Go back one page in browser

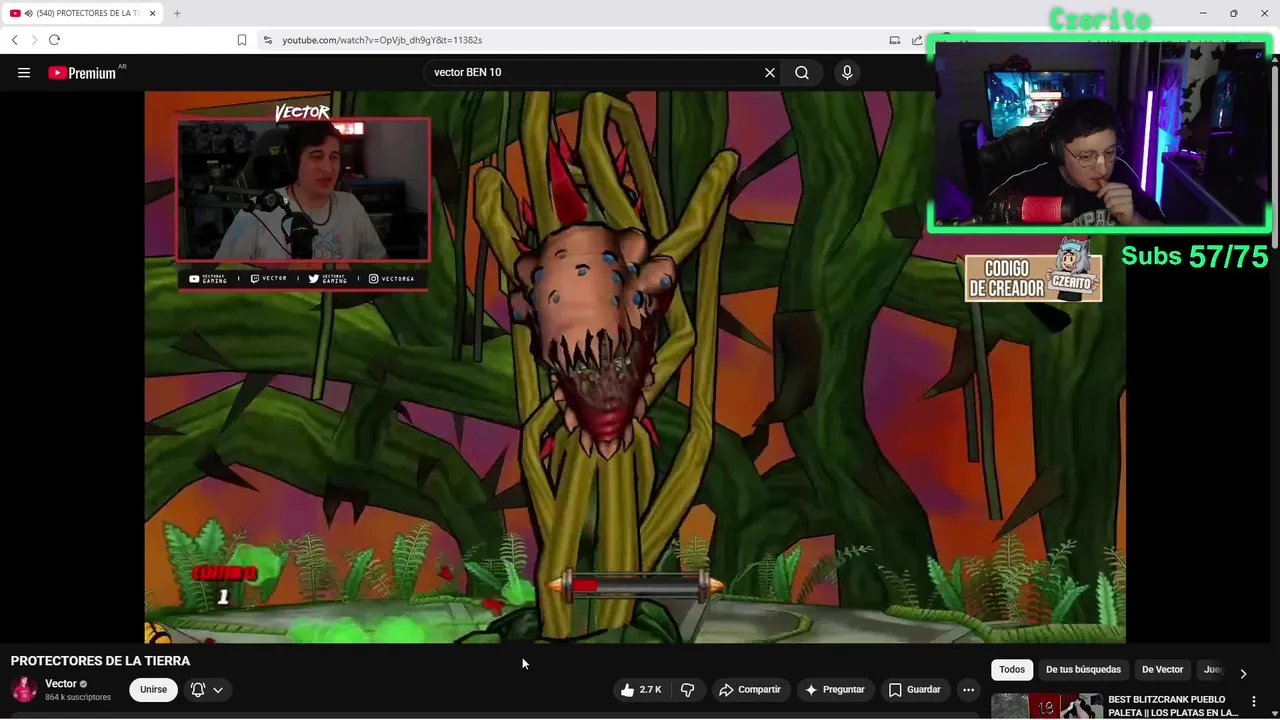tap(14, 40)
